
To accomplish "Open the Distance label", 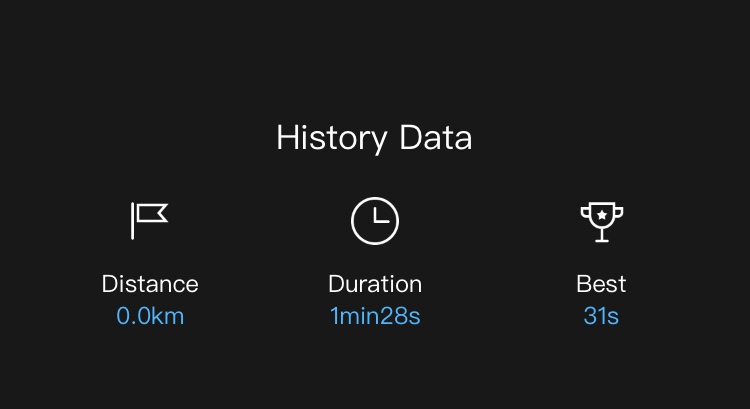I will tap(150, 284).
